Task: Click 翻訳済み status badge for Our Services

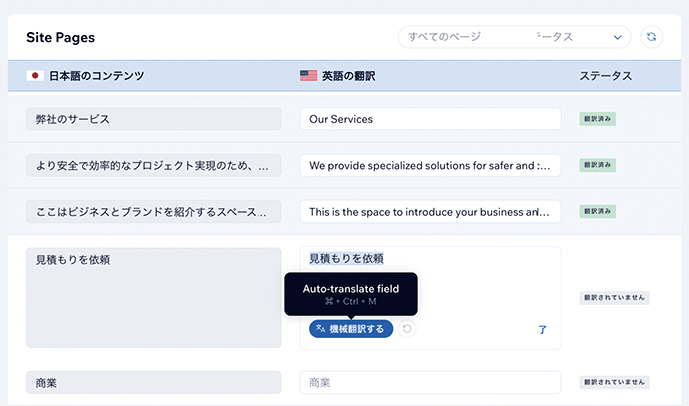Action: point(597,119)
